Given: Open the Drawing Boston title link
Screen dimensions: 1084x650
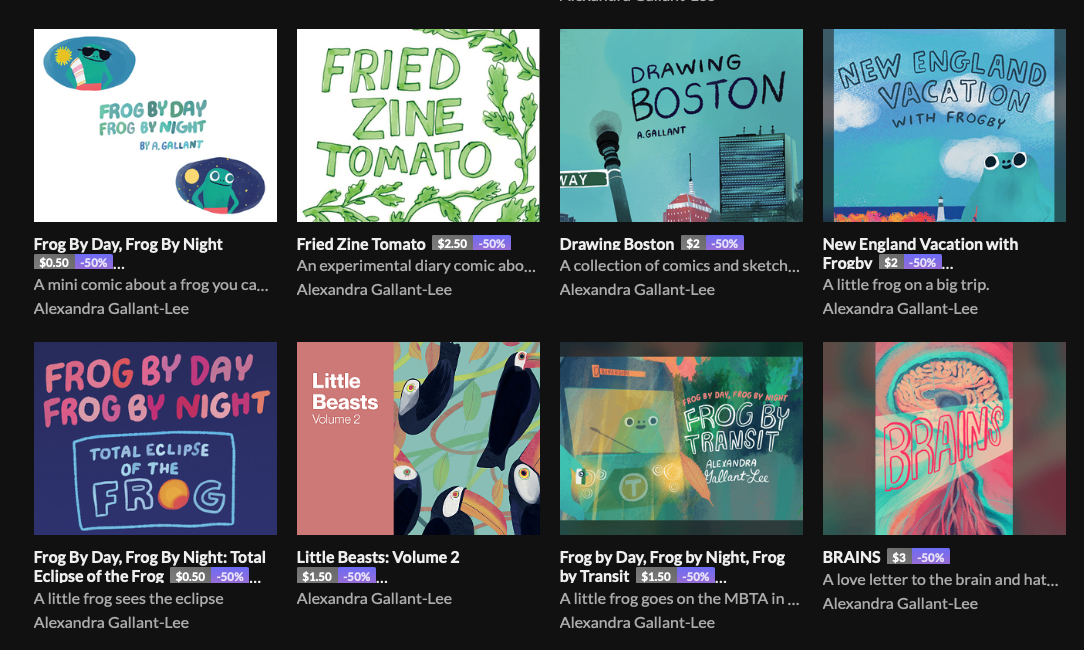Looking at the screenshot, I should coord(616,244).
